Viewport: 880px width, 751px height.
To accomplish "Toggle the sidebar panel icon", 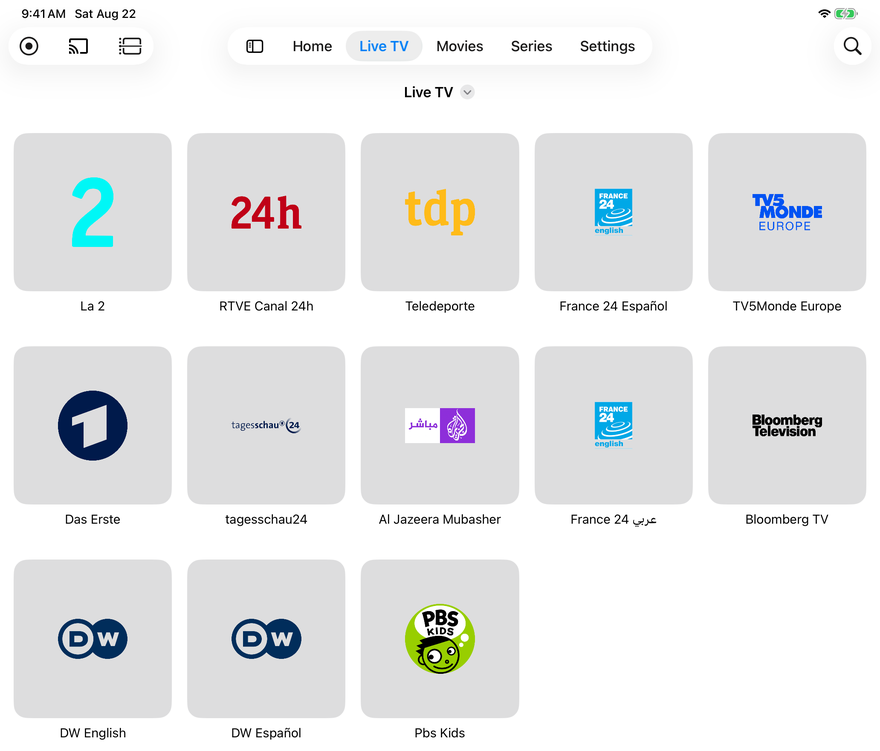I will (x=255, y=46).
